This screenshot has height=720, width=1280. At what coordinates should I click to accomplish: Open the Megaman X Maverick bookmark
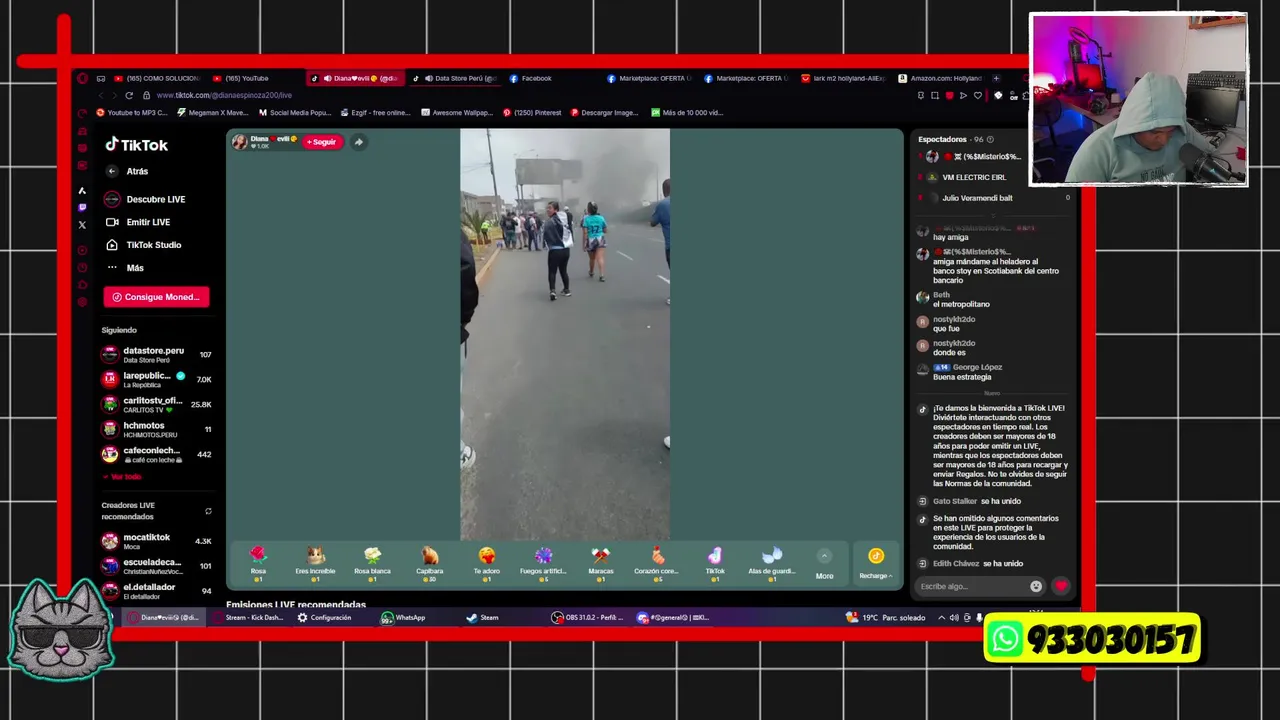[213, 113]
